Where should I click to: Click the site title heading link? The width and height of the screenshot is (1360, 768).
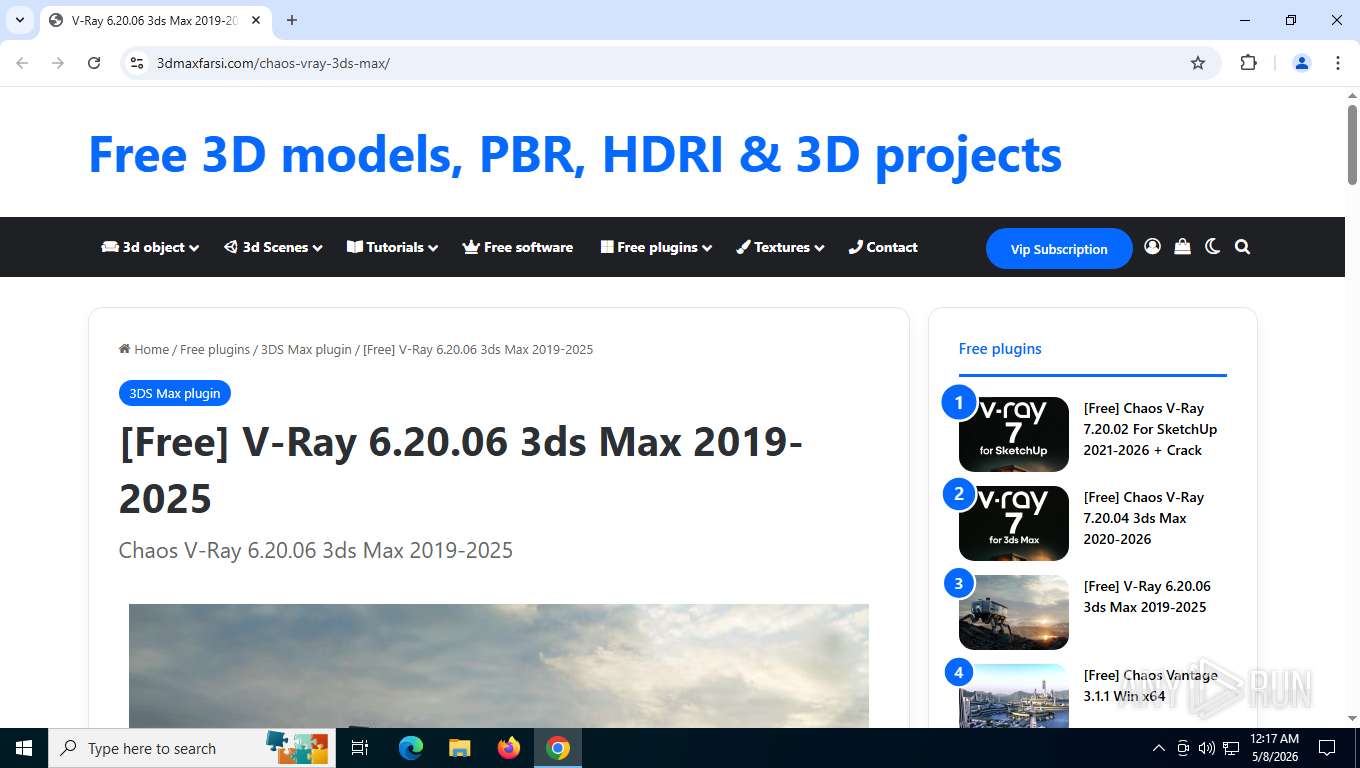coord(575,154)
